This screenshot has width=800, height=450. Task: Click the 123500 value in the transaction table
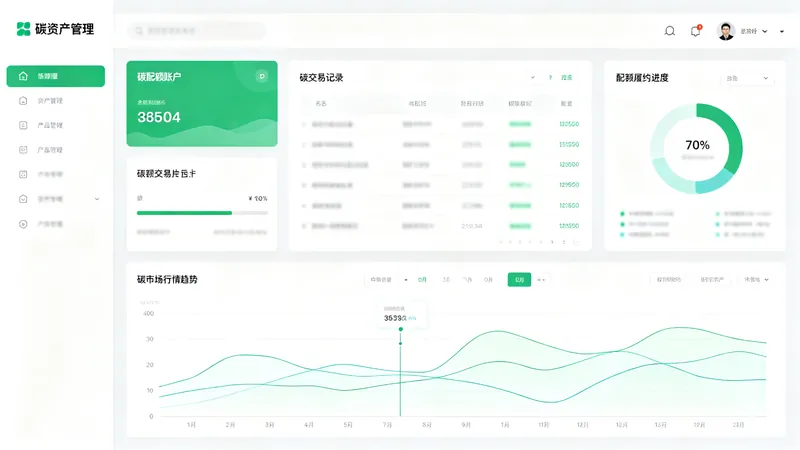pos(569,165)
